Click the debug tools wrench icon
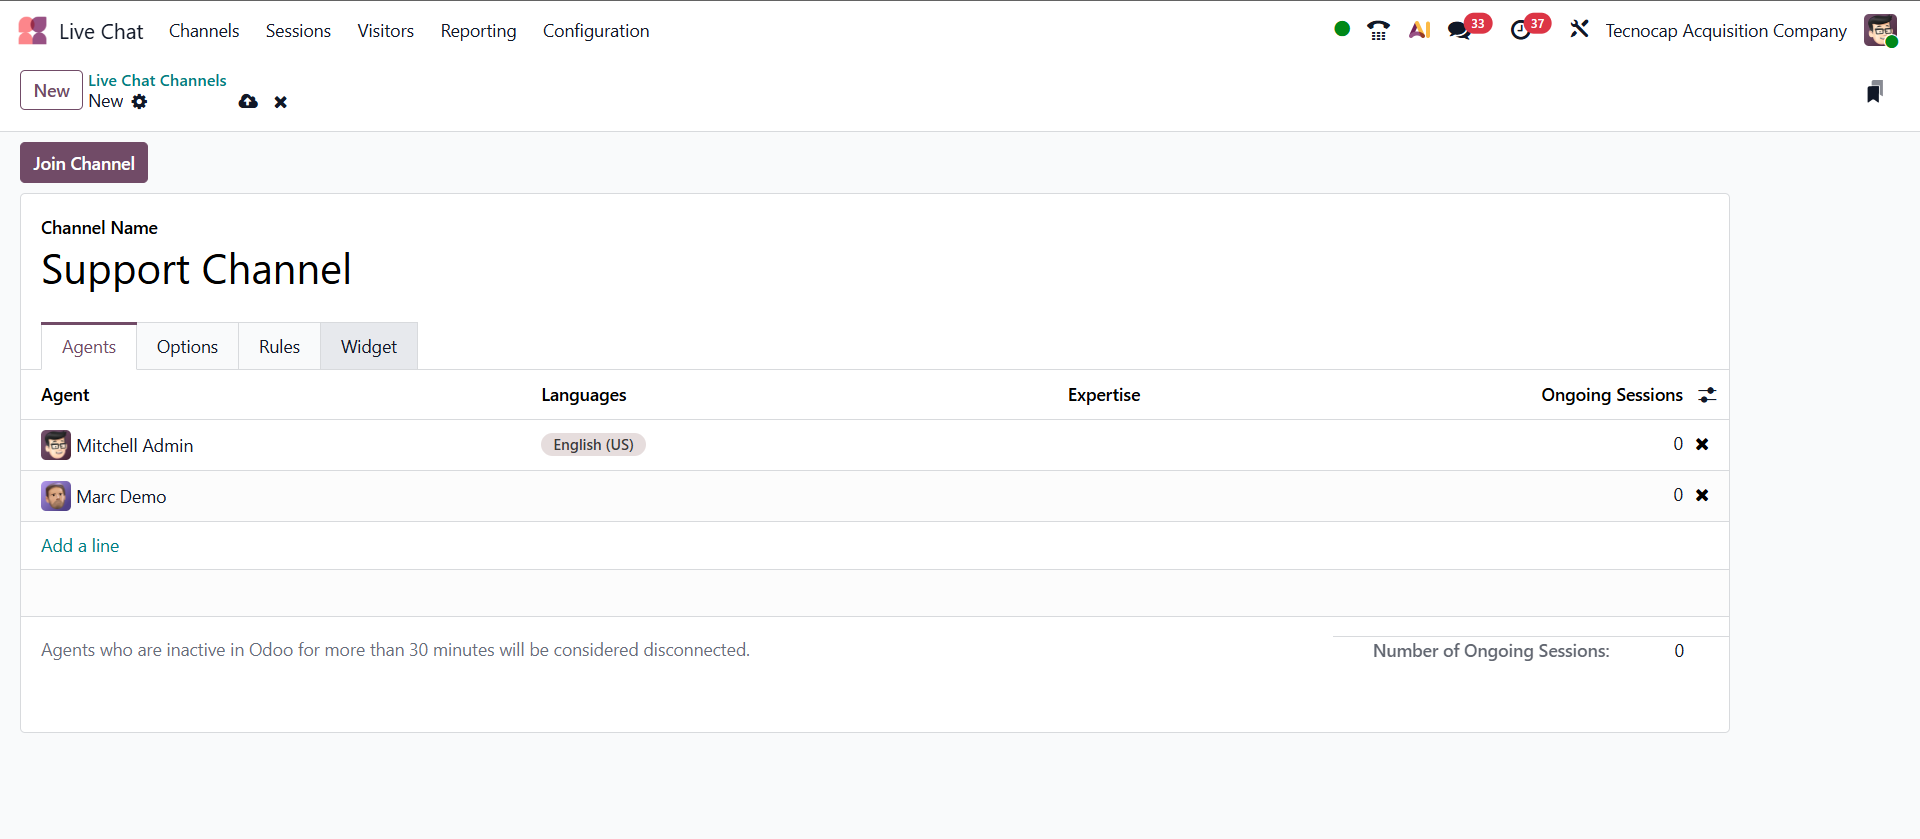 click(x=1579, y=29)
